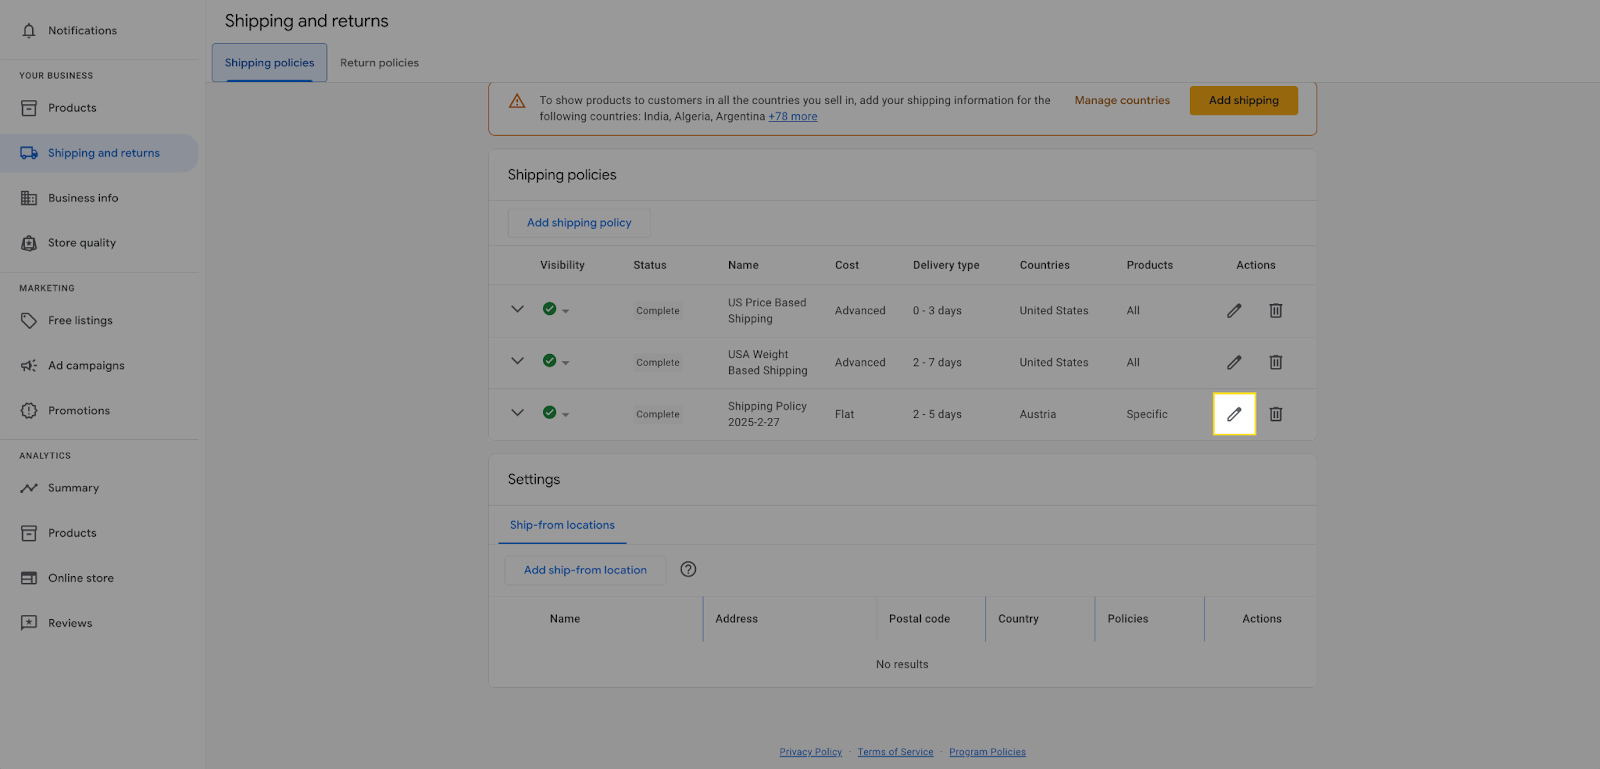Screen dimensions: 1600x769
Task: Click the Business info building icon
Action: 29,198
